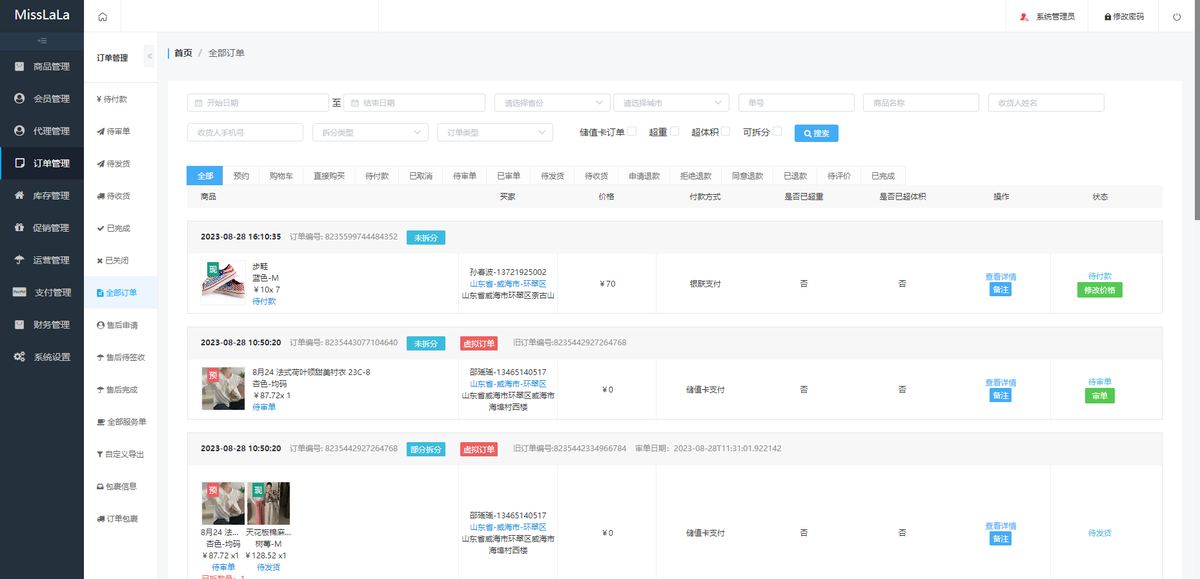Open 会员管理 in the main sidebar
This screenshot has height=579, width=1200.
tap(42, 99)
